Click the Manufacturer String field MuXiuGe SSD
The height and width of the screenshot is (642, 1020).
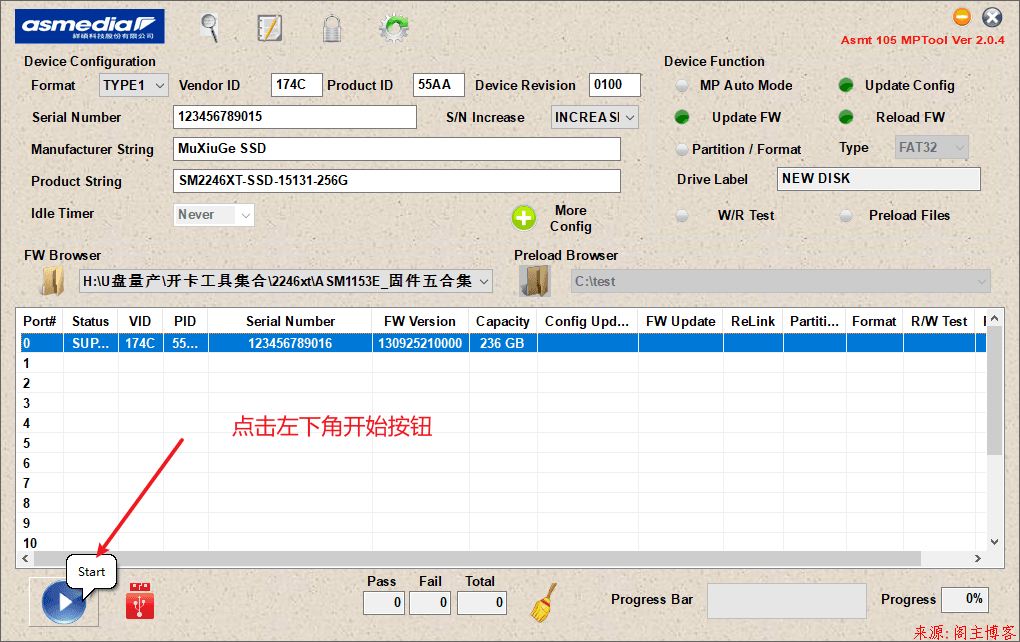[397, 149]
